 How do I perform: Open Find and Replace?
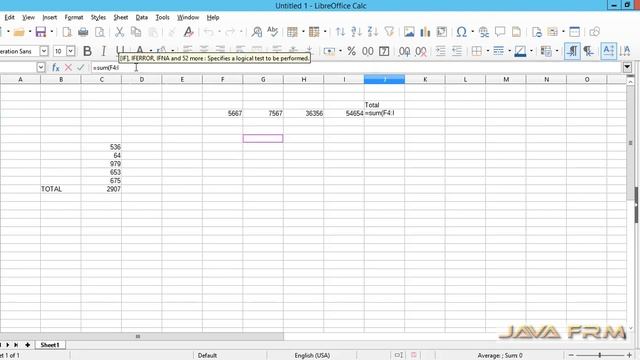(257, 32)
